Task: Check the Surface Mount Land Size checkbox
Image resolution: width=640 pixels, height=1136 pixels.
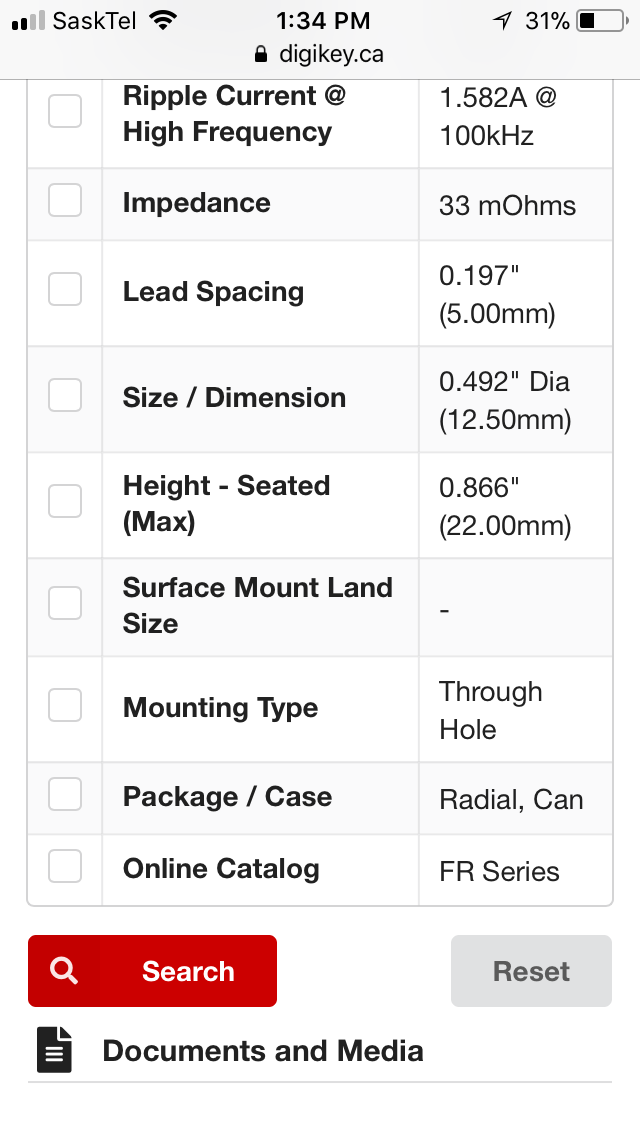Action: [x=65, y=603]
